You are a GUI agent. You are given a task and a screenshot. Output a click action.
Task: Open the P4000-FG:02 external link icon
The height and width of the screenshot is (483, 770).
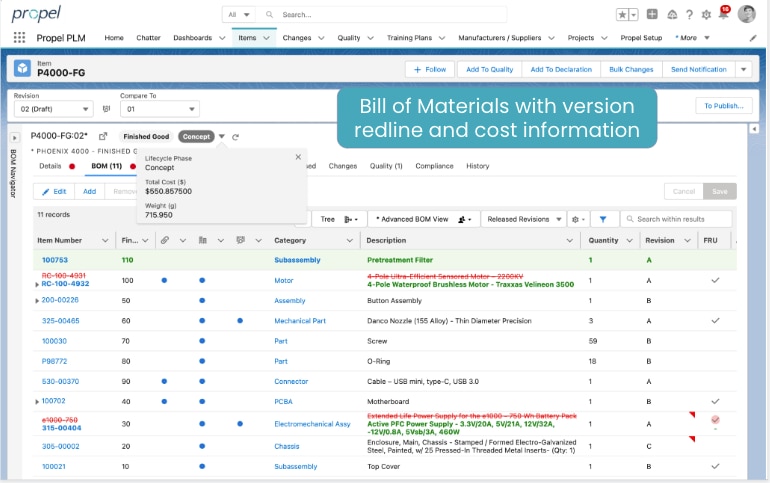click(x=103, y=136)
